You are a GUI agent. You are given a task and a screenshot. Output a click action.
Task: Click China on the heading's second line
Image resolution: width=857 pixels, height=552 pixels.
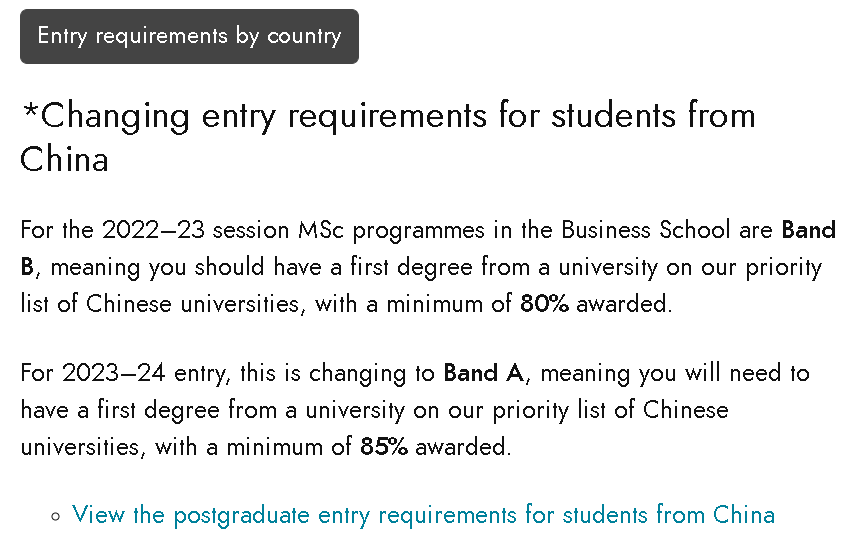(x=64, y=160)
